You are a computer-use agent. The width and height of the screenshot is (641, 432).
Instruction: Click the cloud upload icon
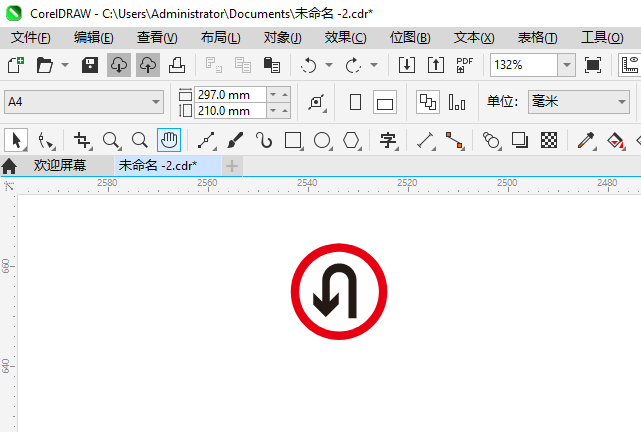point(148,65)
